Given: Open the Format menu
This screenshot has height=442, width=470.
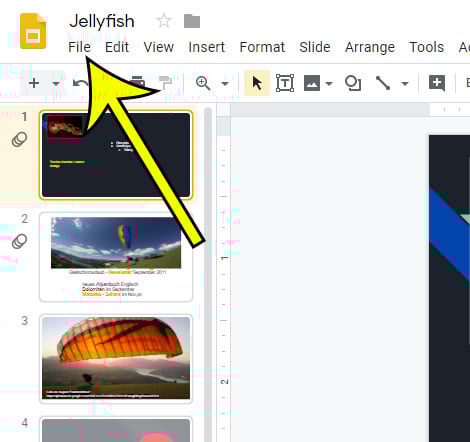Looking at the screenshot, I should [262, 47].
